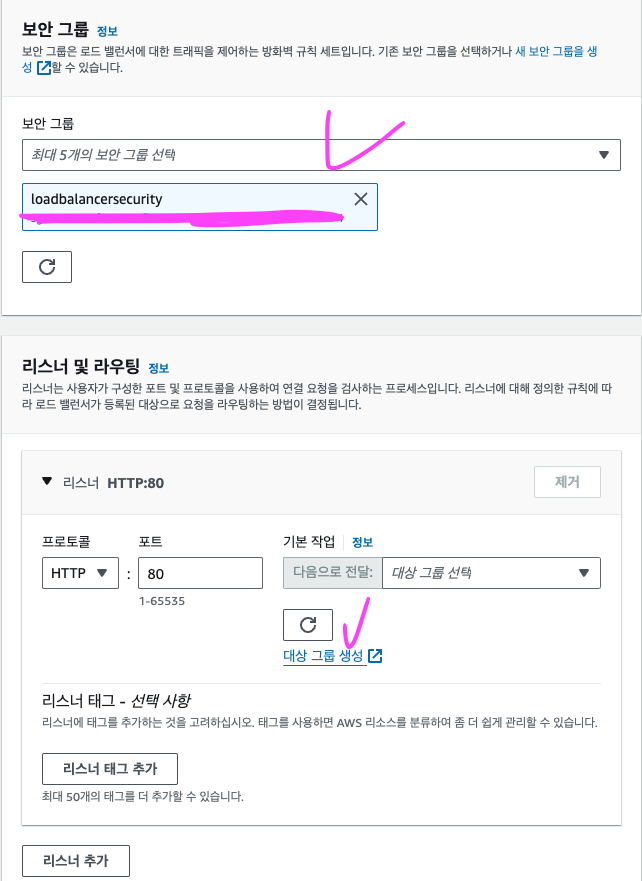Remove the loadbalancersecurity group with X icon
This screenshot has width=642, height=881.
[361, 199]
